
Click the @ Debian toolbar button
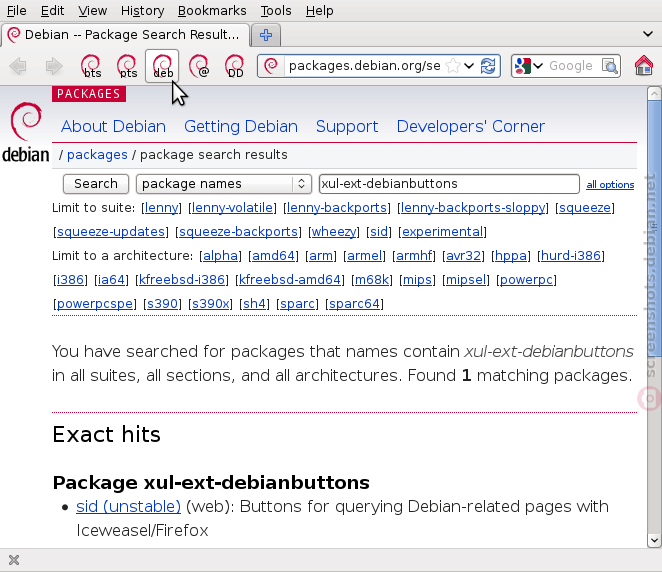point(199,66)
